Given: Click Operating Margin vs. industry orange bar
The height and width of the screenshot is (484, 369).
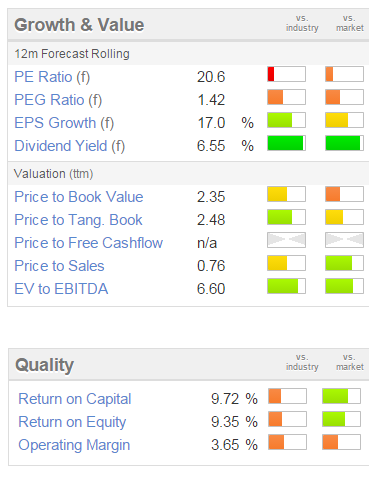Looking at the screenshot, I should pos(287,442).
